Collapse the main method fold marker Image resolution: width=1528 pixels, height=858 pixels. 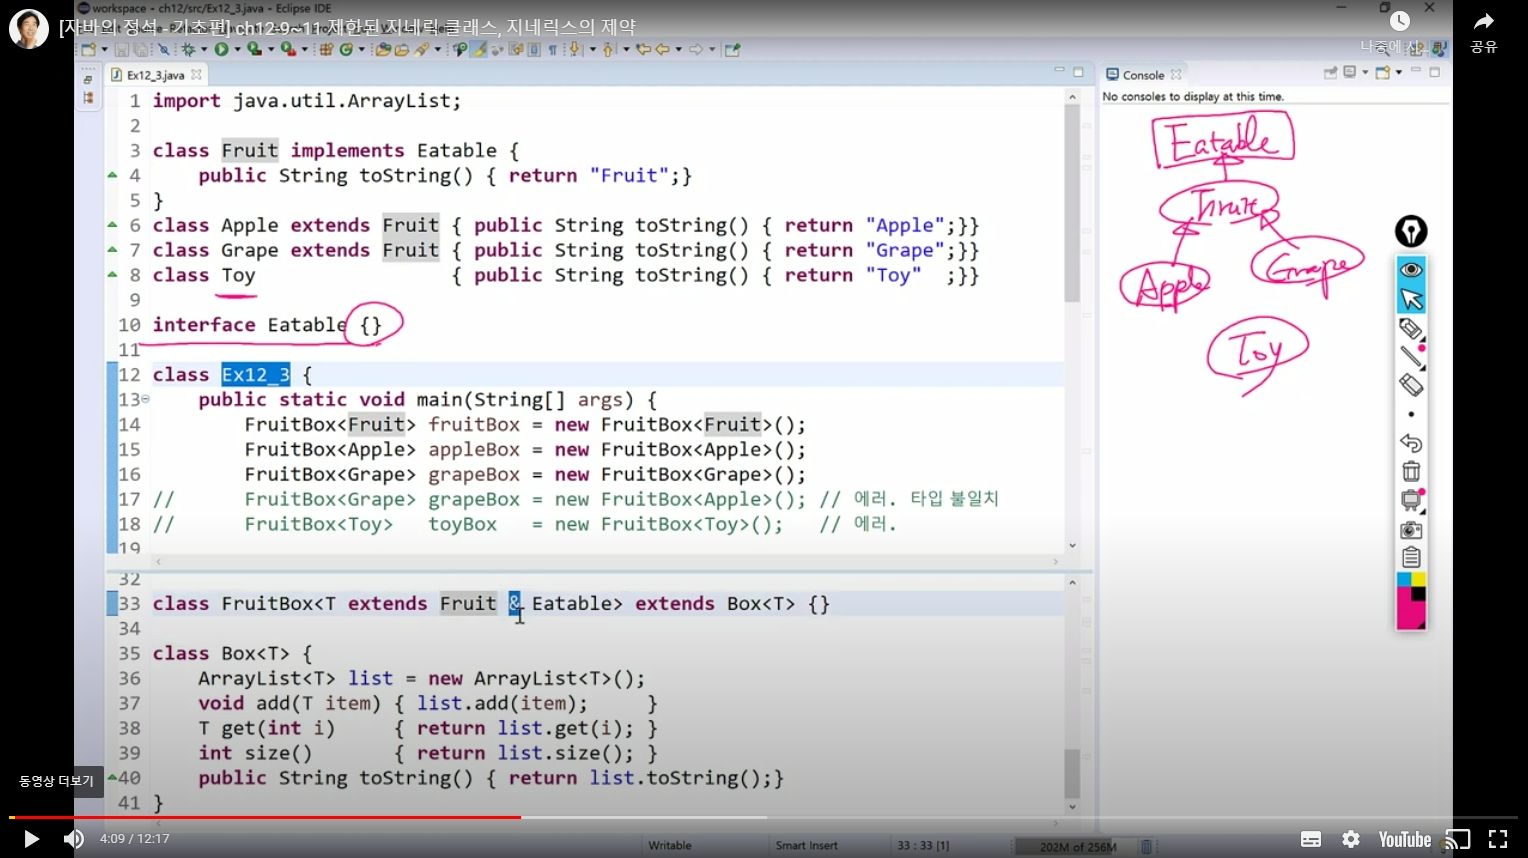(146, 399)
